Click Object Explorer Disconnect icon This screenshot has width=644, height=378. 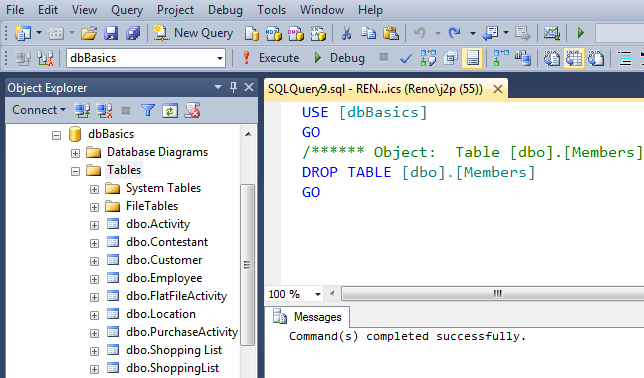point(104,110)
